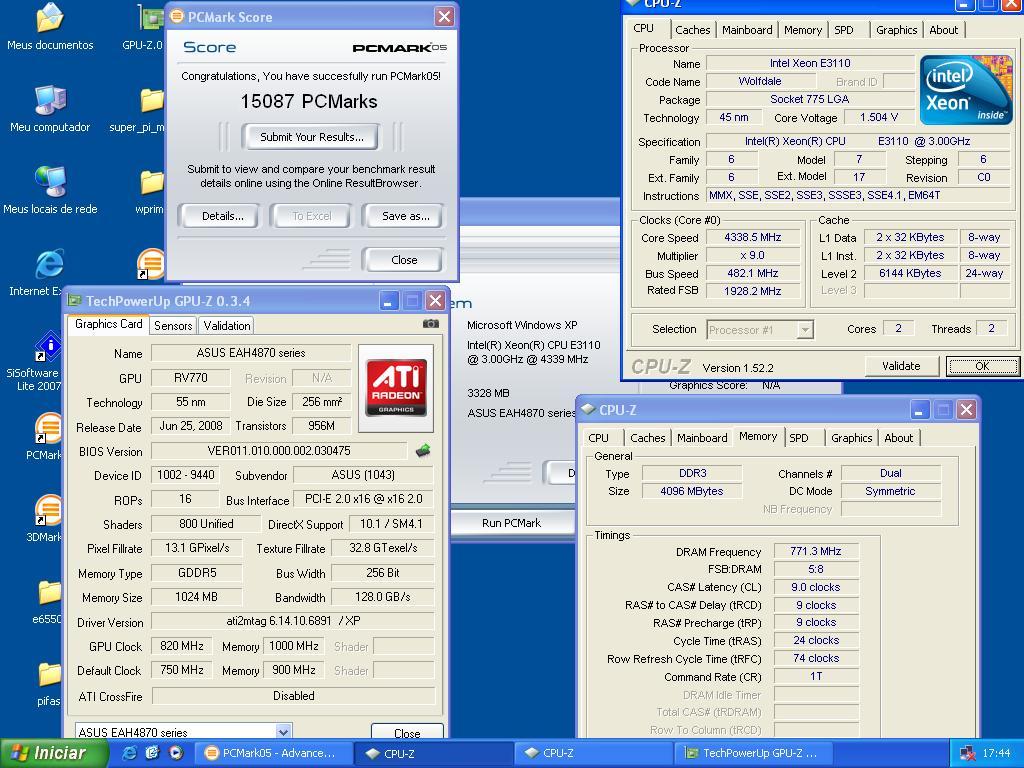Select the Graphics Card tab in GPU-Z

coord(108,324)
